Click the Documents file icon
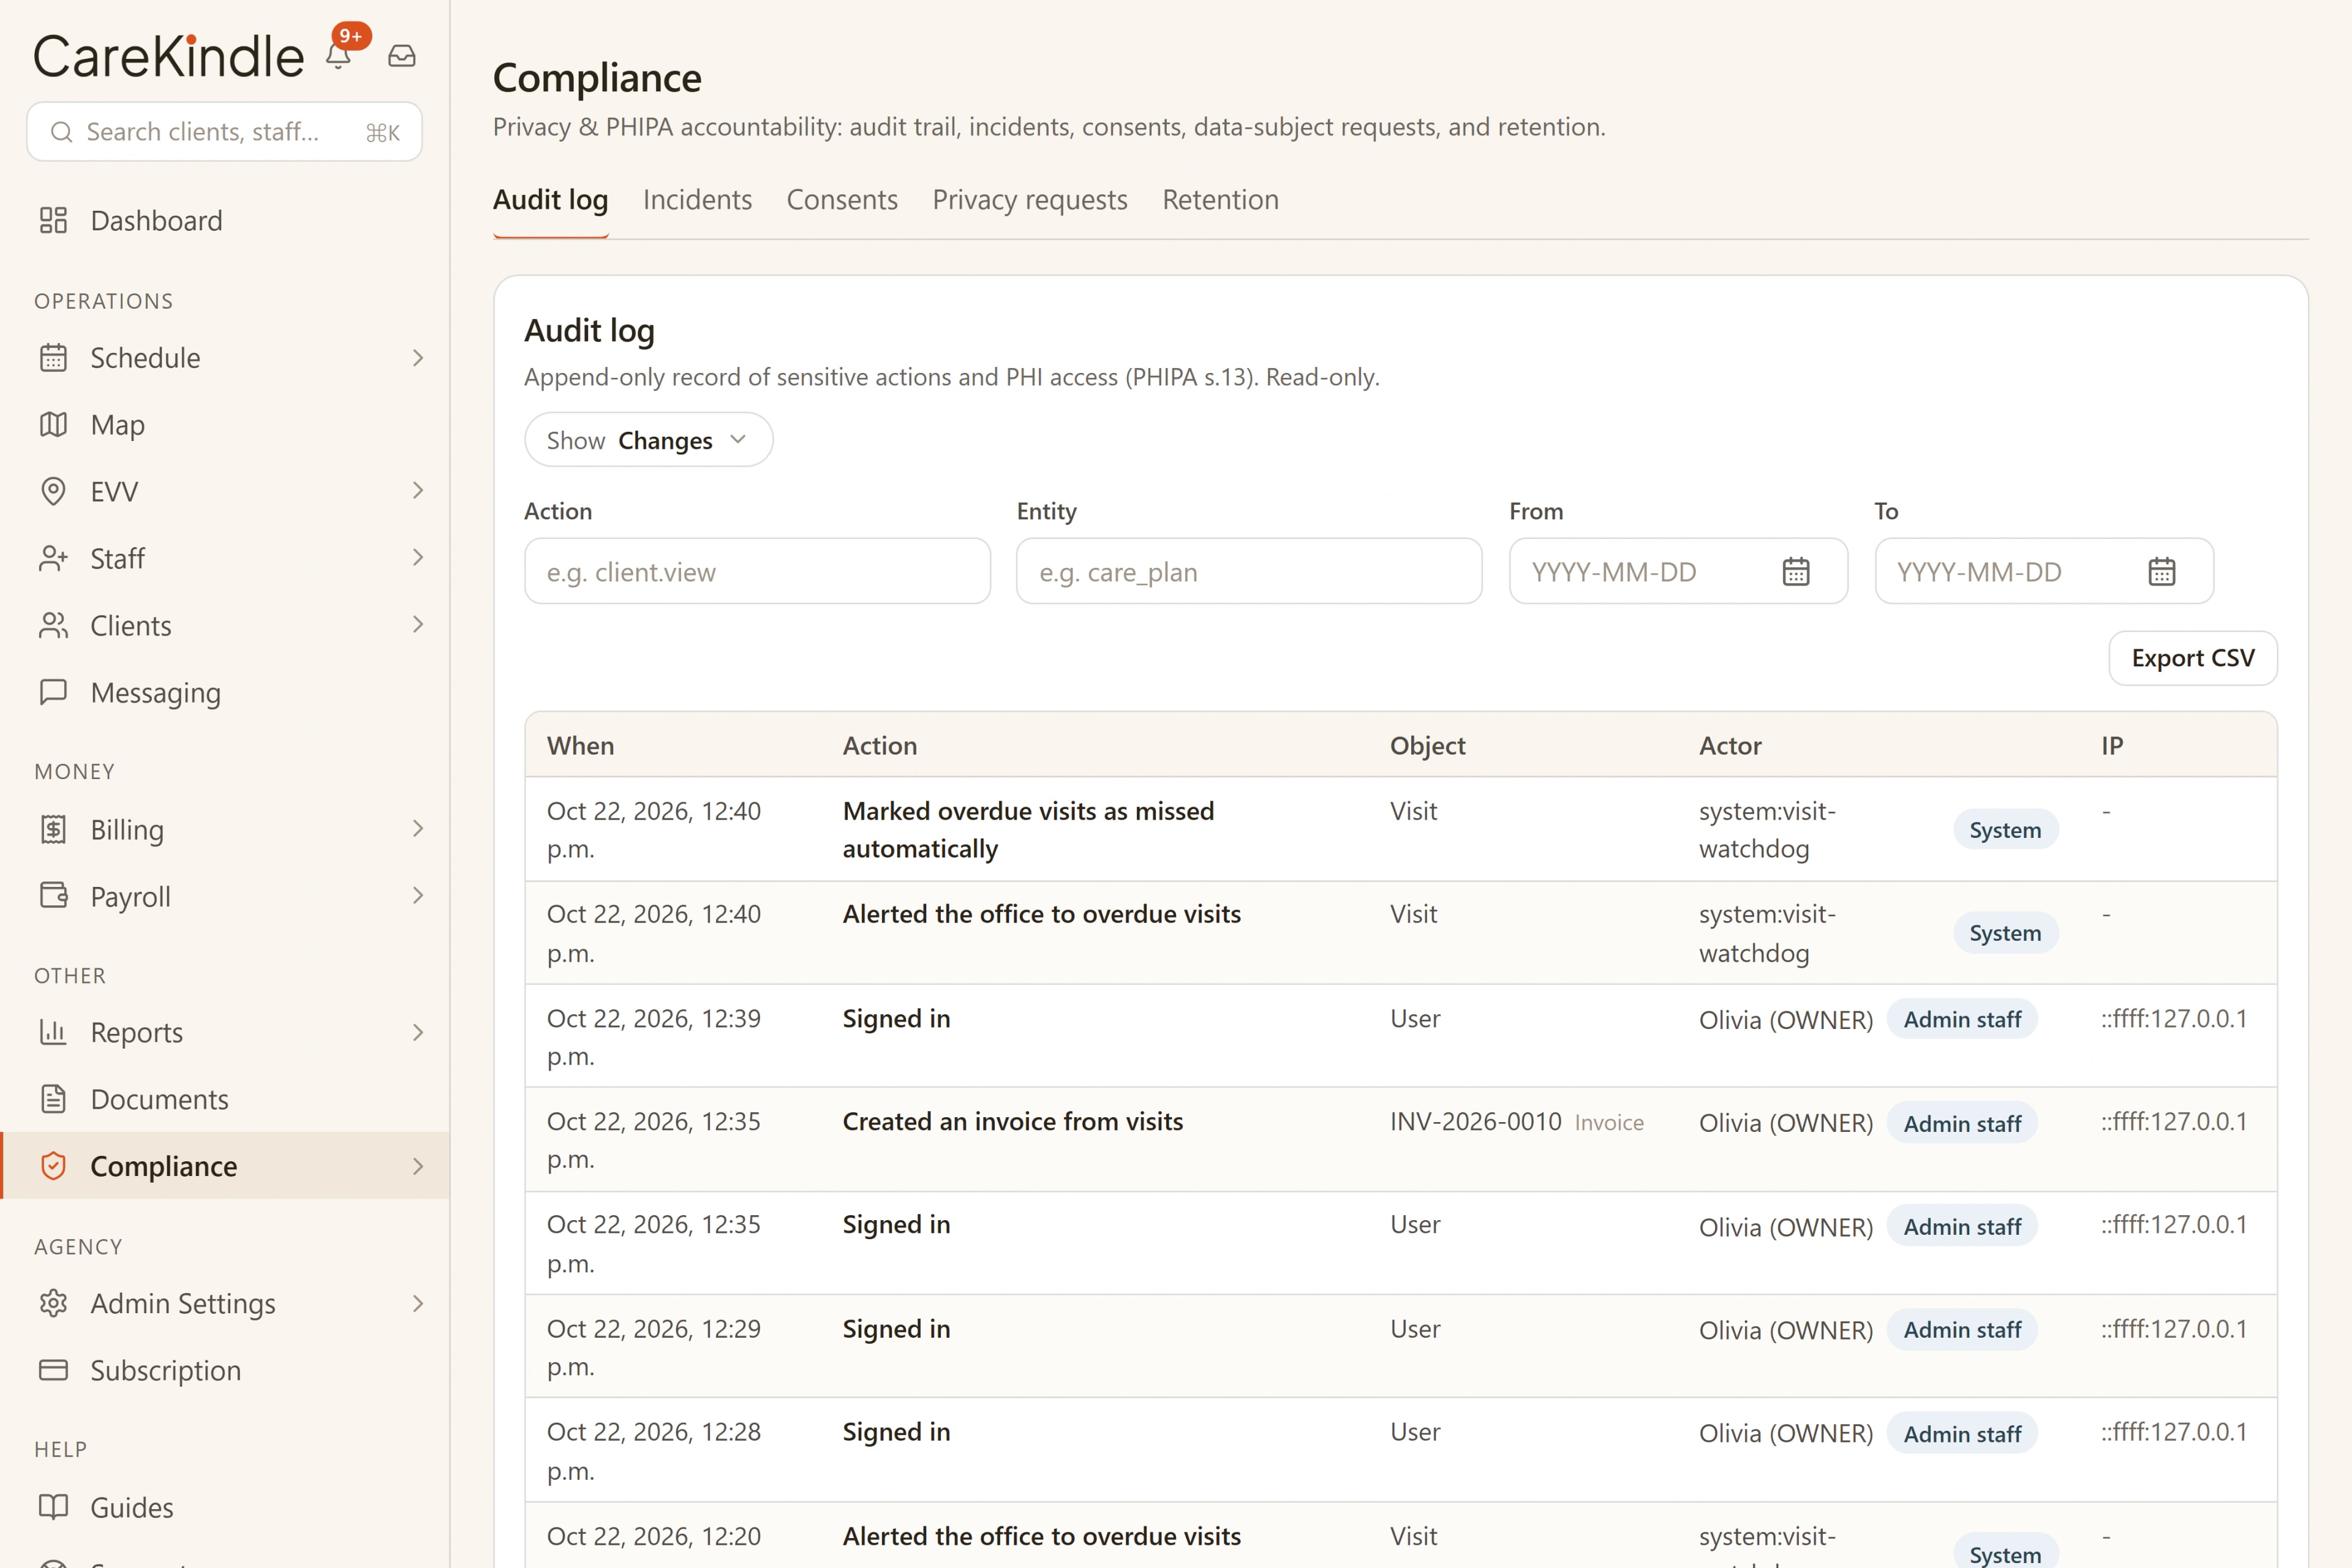2352x1568 pixels. [x=53, y=1098]
